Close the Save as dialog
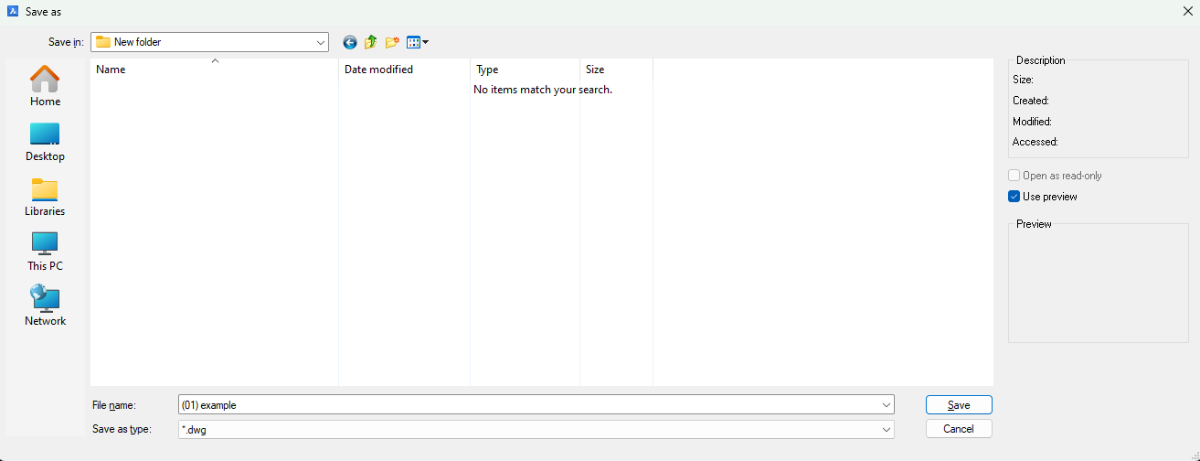Screen dimensions: 1200x461 point(1186,11)
